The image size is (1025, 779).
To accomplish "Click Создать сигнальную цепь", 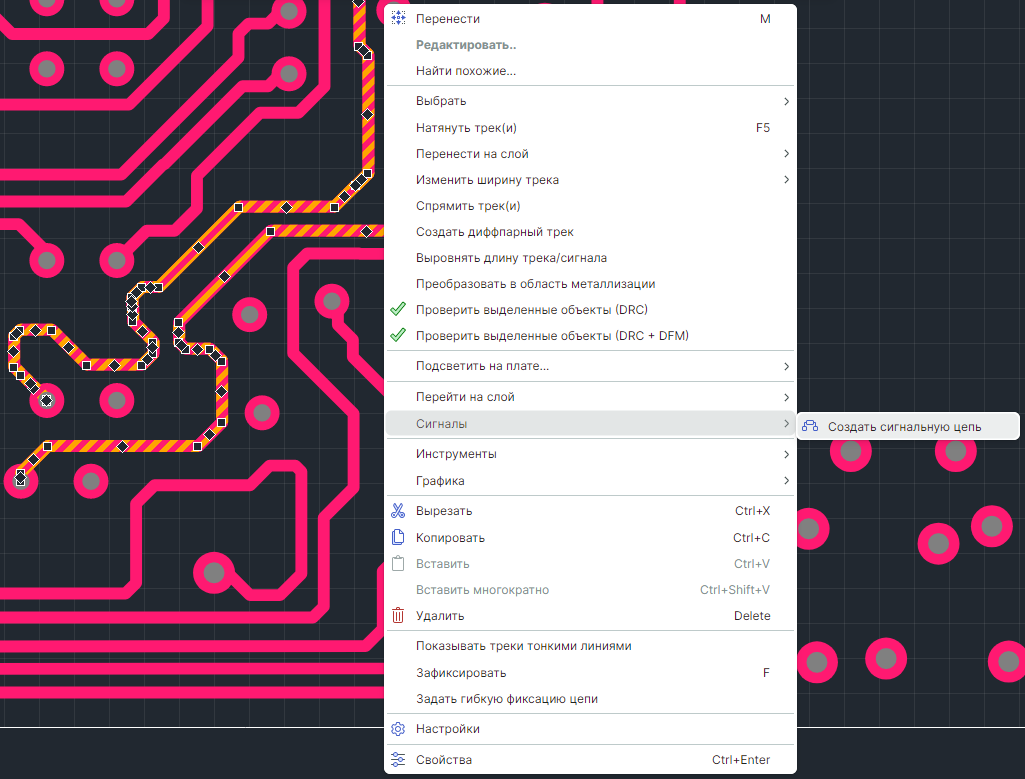I will 904,427.
